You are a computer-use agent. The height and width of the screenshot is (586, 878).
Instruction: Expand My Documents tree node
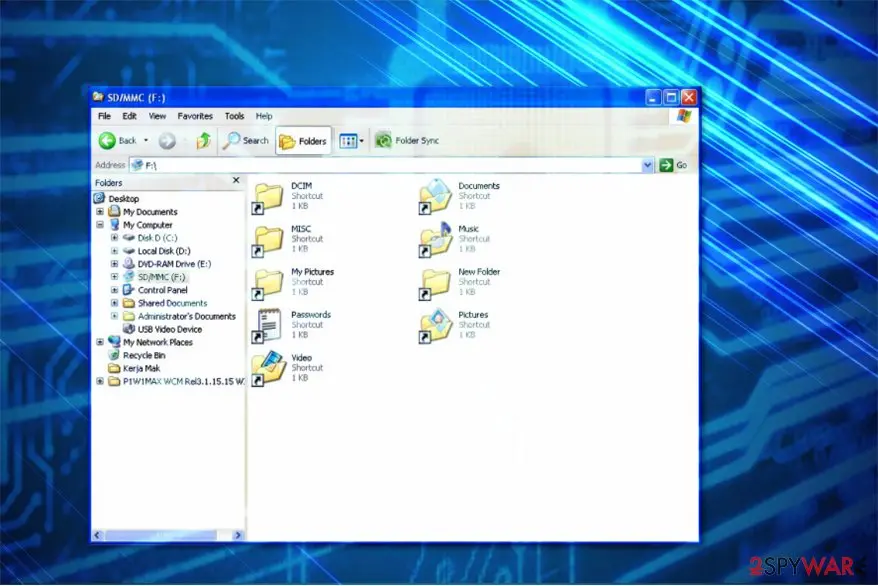click(100, 212)
